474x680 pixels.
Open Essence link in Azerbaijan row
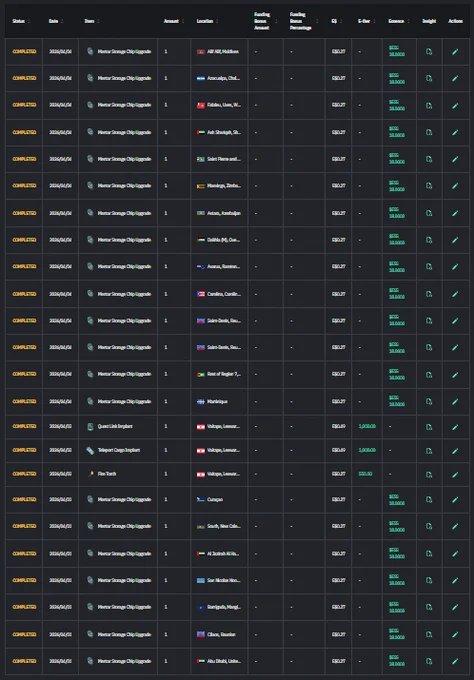(x=396, y=212)
